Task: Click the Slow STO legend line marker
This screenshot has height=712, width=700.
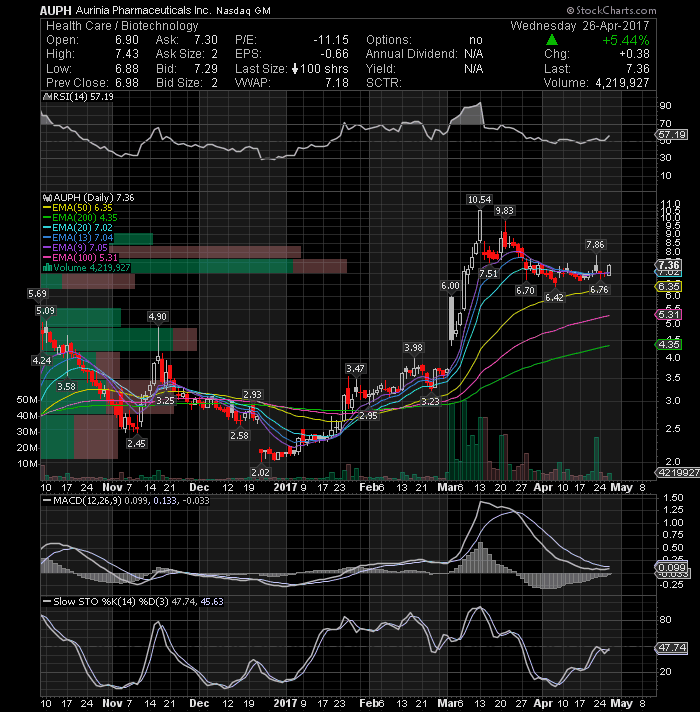Action: [47, 601]
